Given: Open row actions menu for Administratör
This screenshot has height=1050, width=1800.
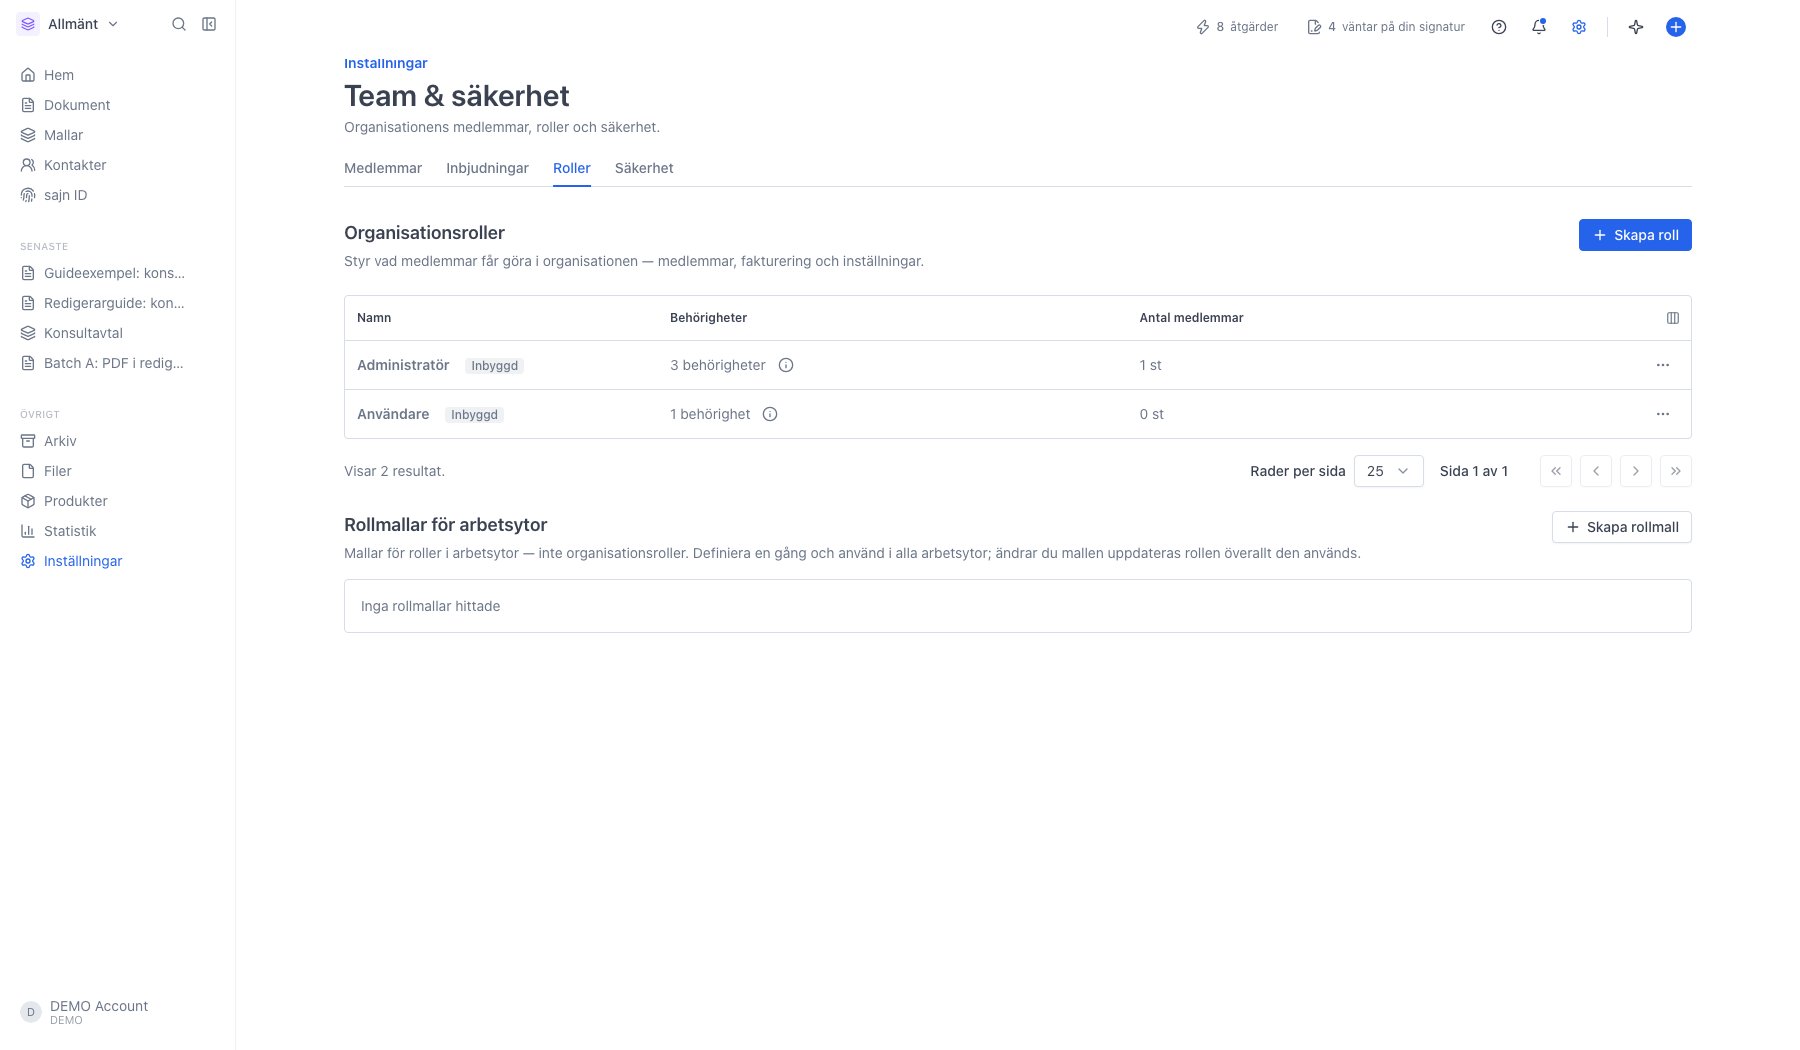Looking at the screenshot, I should tap(1663, 365).
